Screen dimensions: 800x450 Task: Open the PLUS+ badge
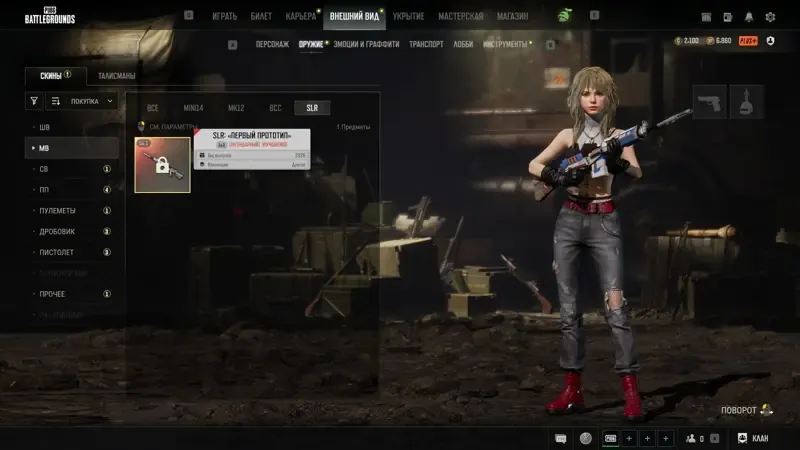pos(748,41)
